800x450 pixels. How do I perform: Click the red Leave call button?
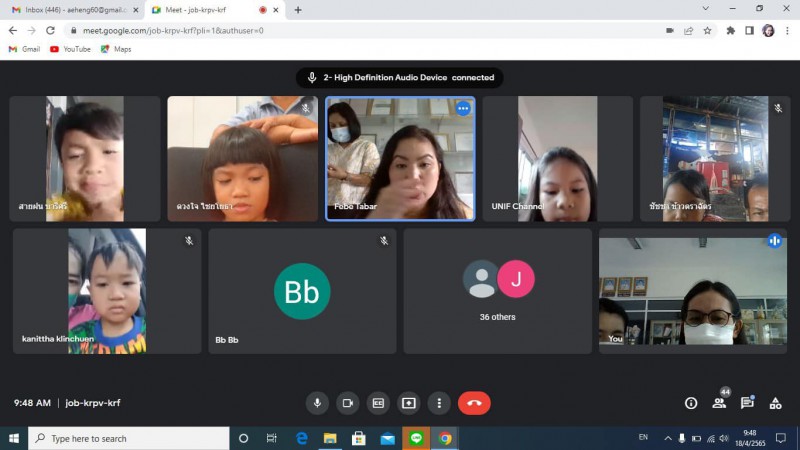click(x=474, y=403)
